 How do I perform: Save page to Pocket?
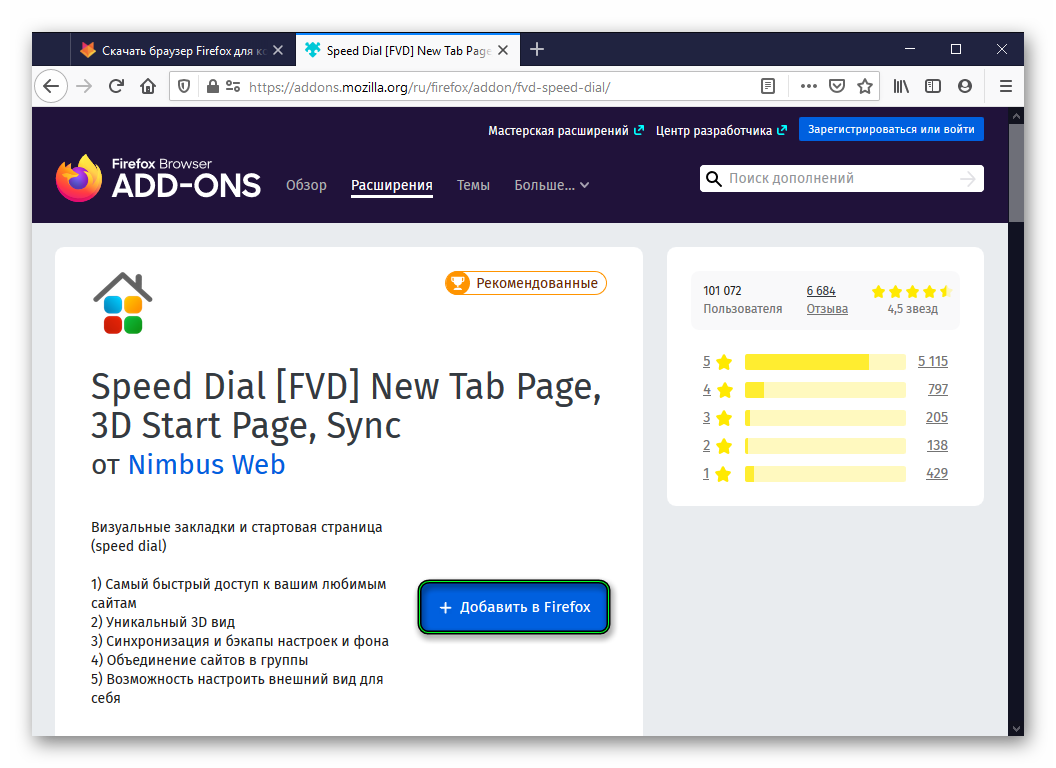836,86
